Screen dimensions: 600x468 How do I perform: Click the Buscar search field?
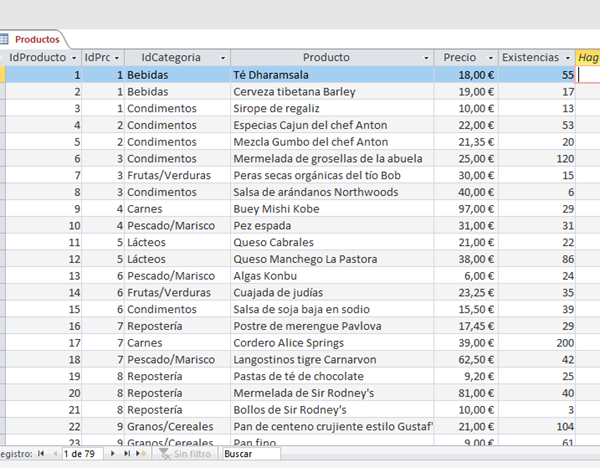pos(251,454)
